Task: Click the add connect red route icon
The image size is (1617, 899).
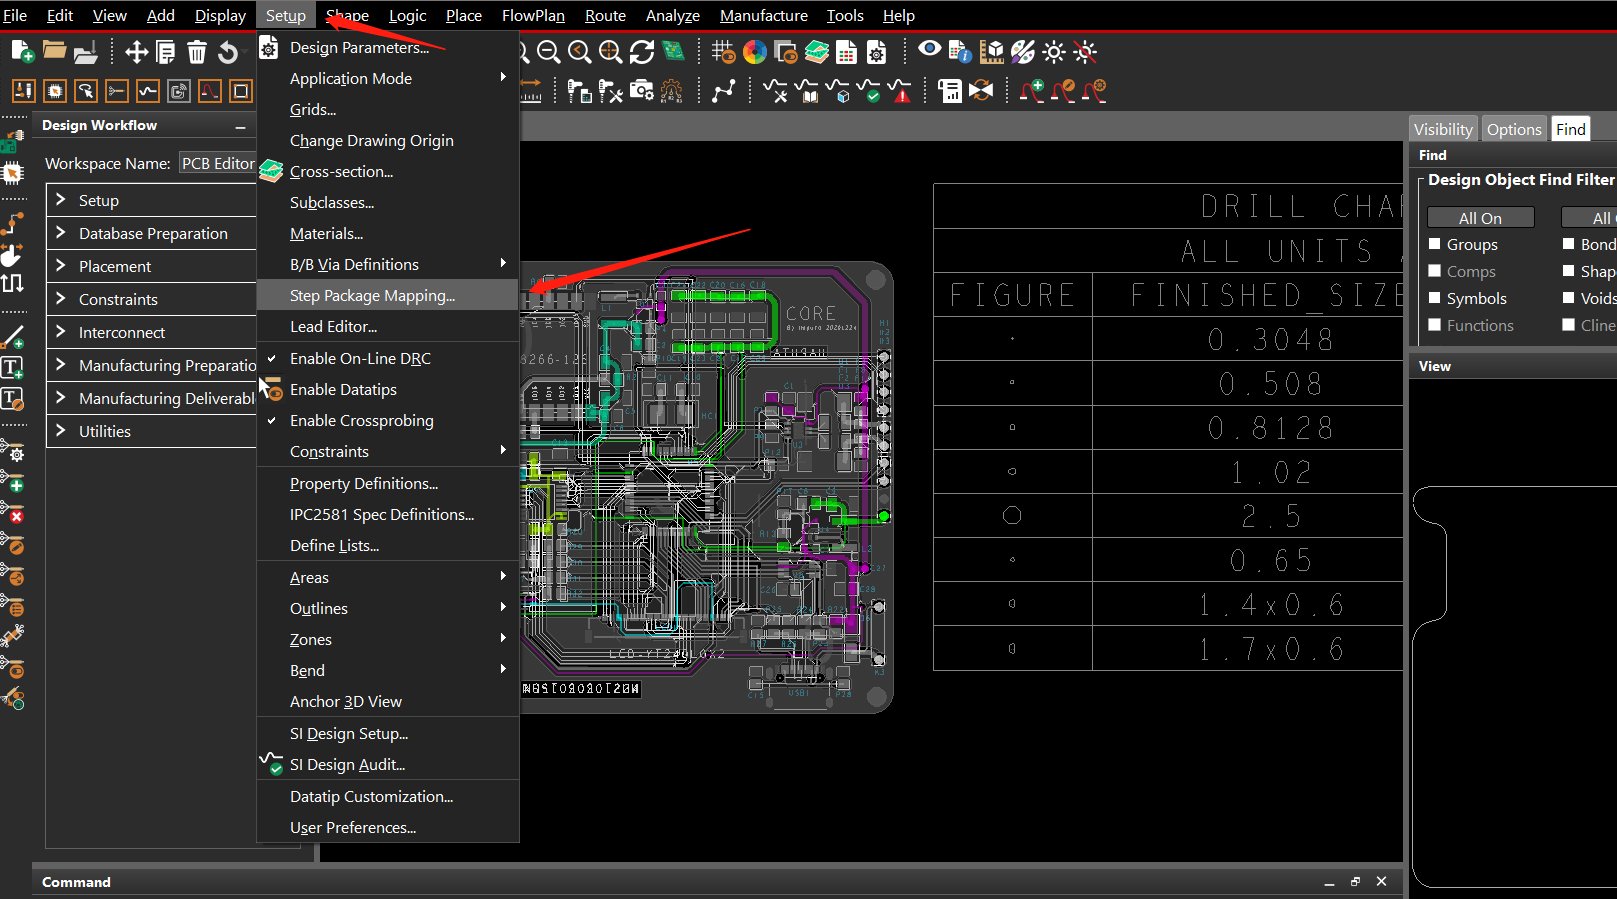Action: click(1032, 91)
